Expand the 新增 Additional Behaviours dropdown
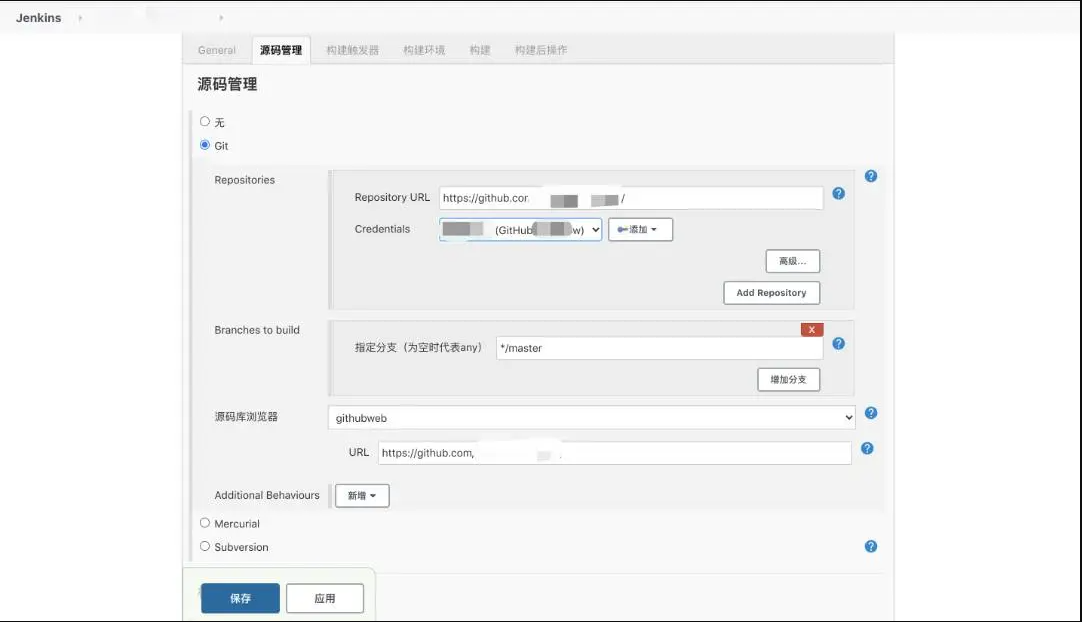 362,496
